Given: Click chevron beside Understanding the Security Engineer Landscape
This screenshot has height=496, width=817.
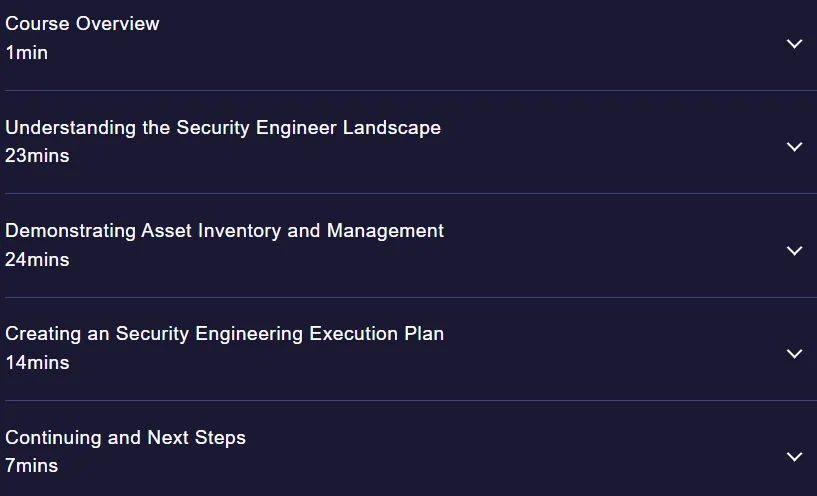Looking at the screenshot, I should click(x=794, y=147).
